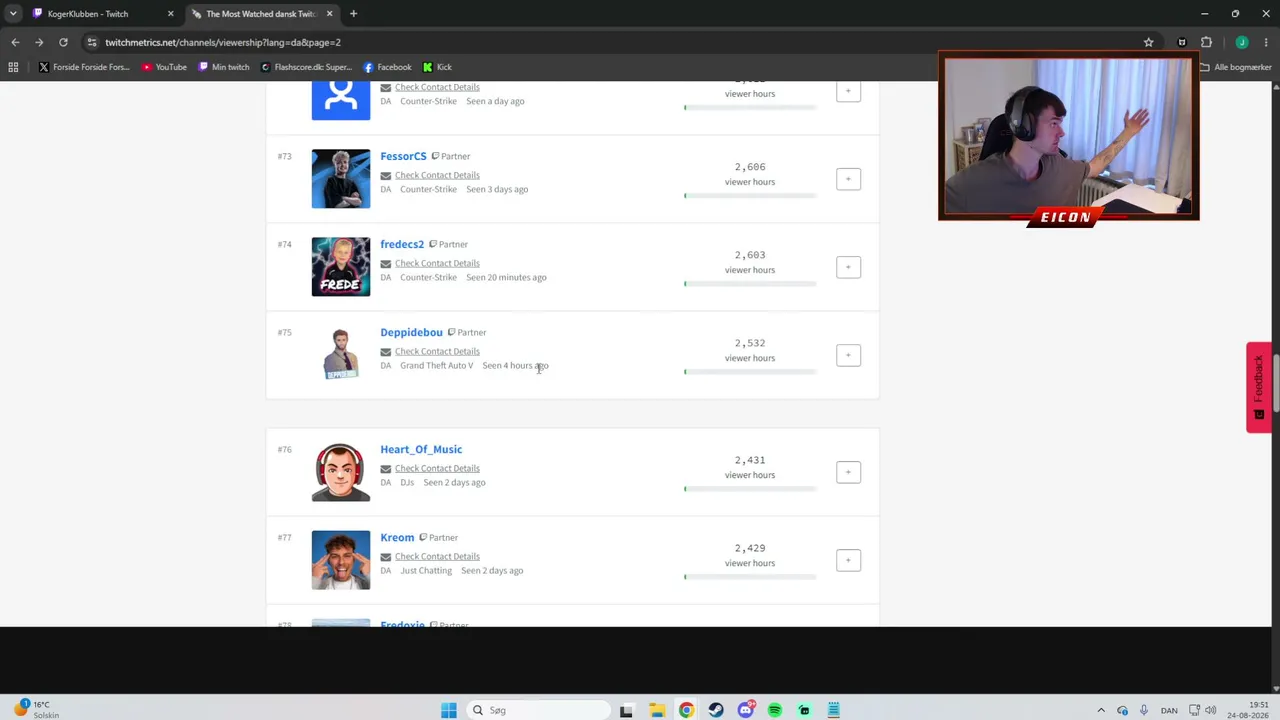The image size is (1280, 720).
Task: Open the Notepad taskbar icon
Action: coord(834,710)
